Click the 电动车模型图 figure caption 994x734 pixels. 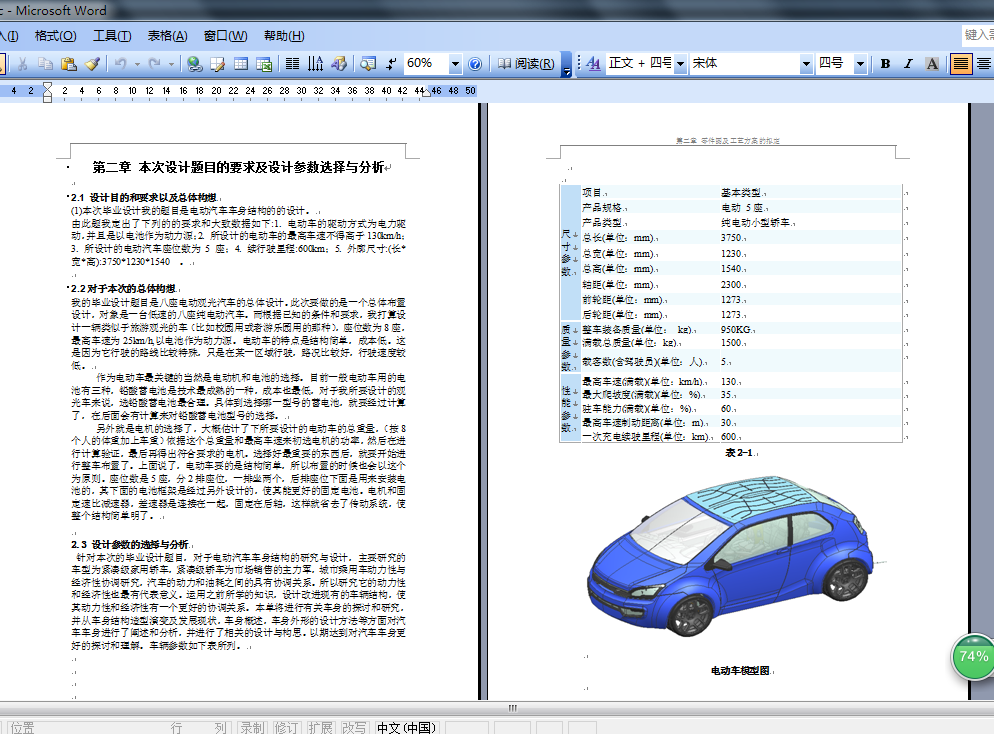point(740,671)
